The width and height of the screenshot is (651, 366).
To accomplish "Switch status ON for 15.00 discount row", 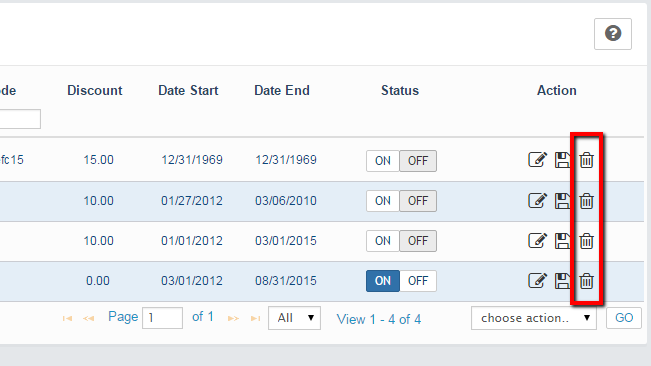I will point(382,161).
